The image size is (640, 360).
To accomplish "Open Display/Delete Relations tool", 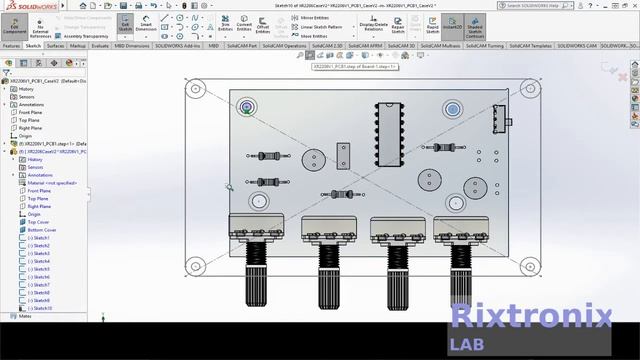I will [373, 24].
